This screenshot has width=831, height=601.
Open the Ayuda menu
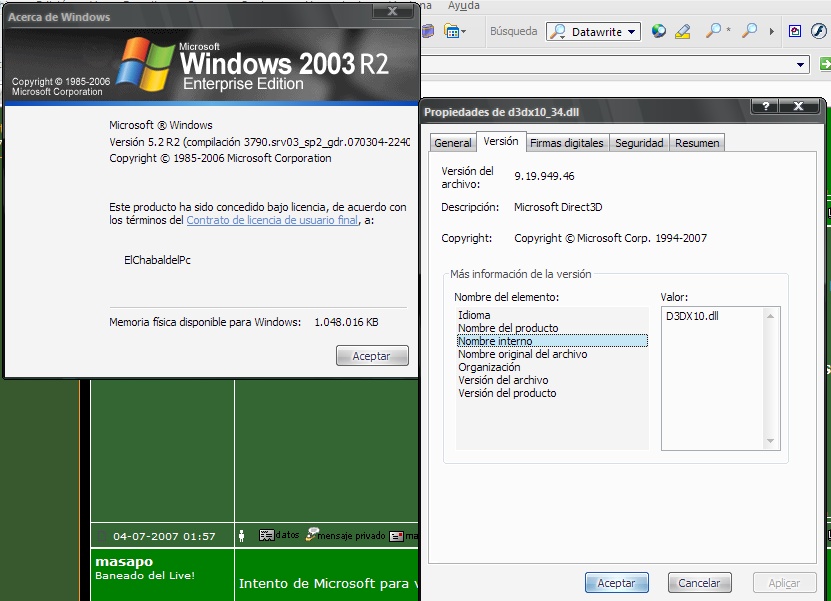(464, 5)
